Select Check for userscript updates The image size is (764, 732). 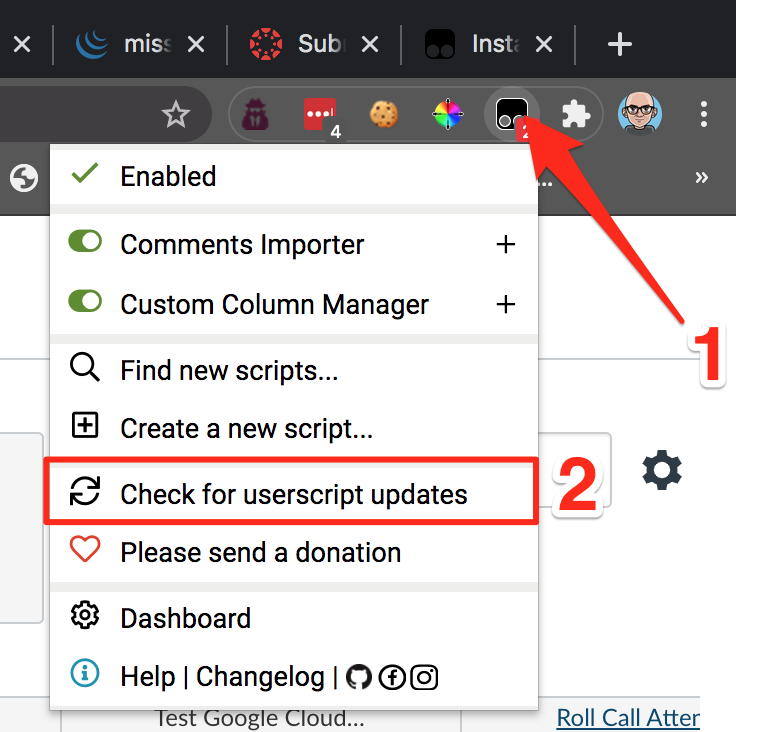point(293,493)
